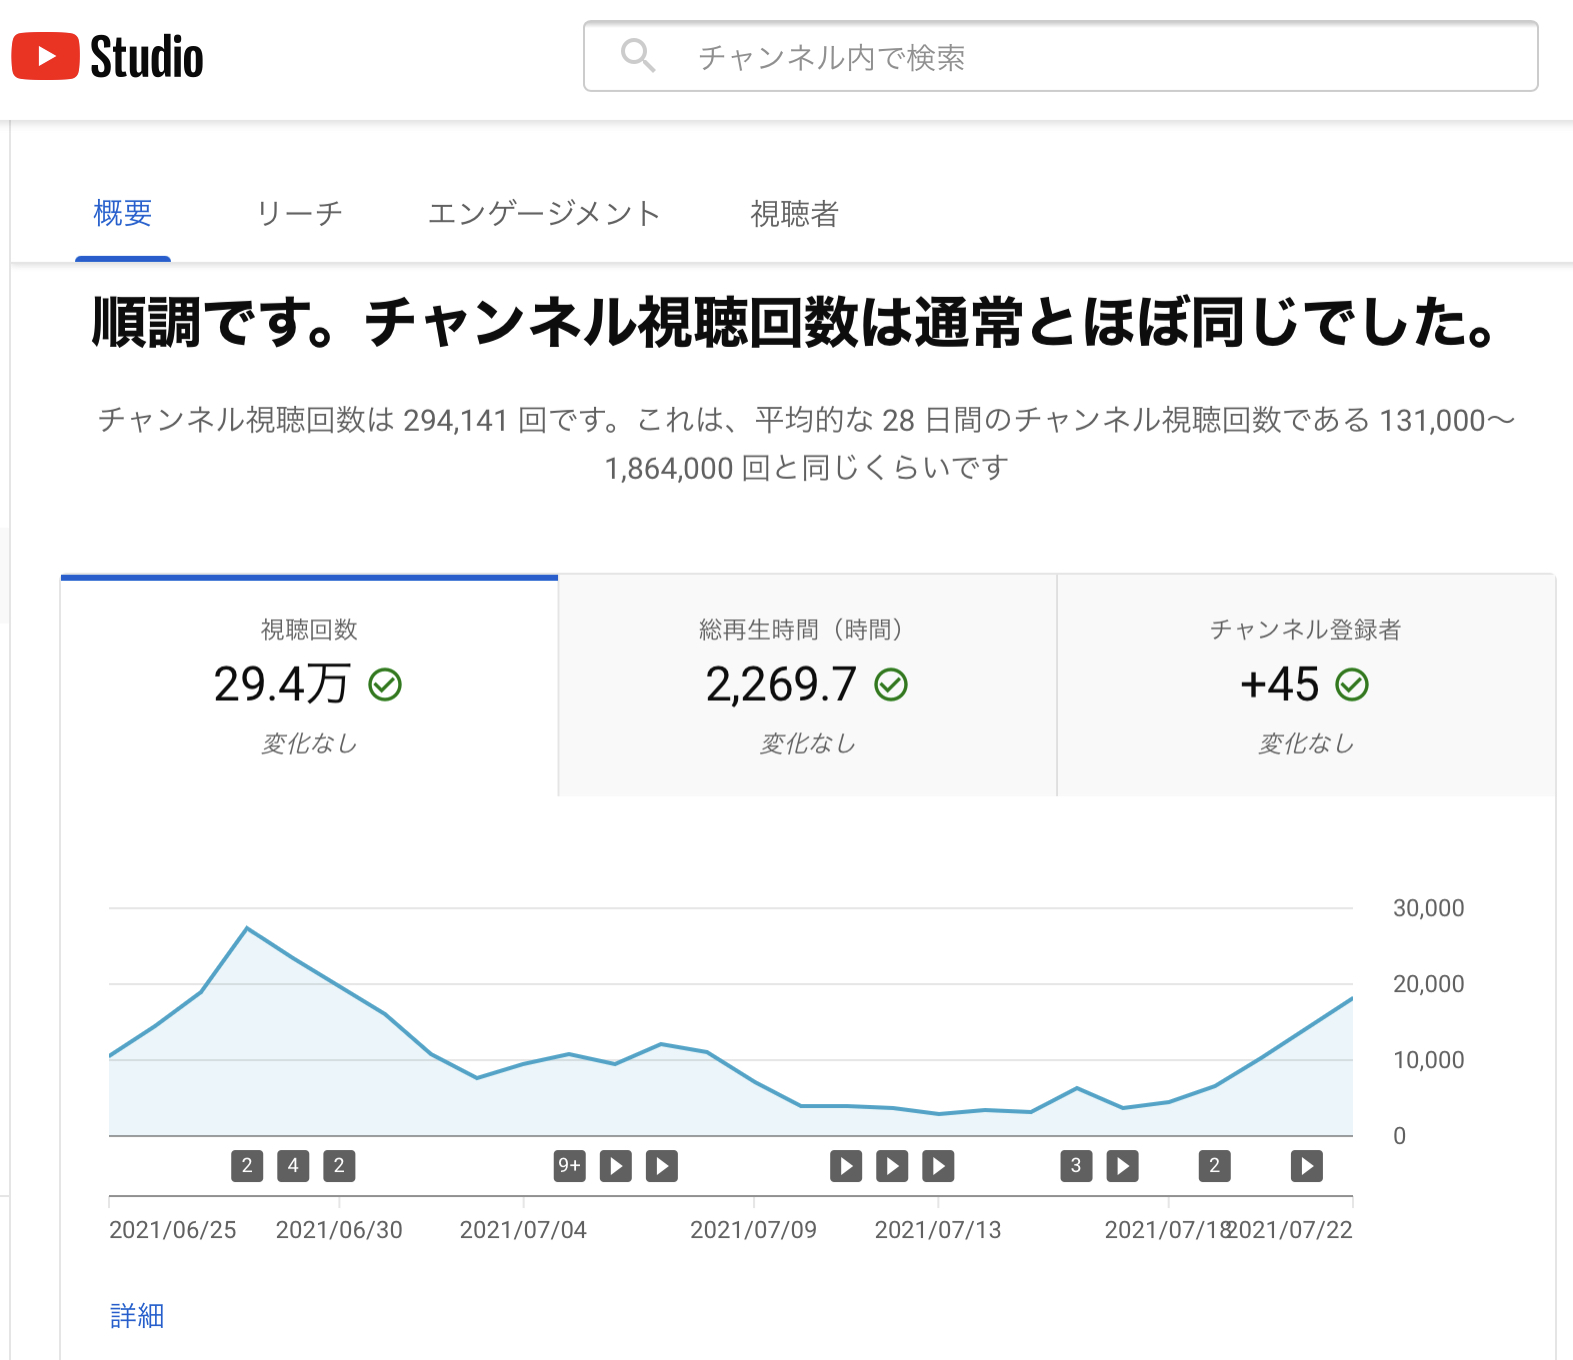
Task: Click the 30,000 y-axis label
Action: coord(1429,908)
